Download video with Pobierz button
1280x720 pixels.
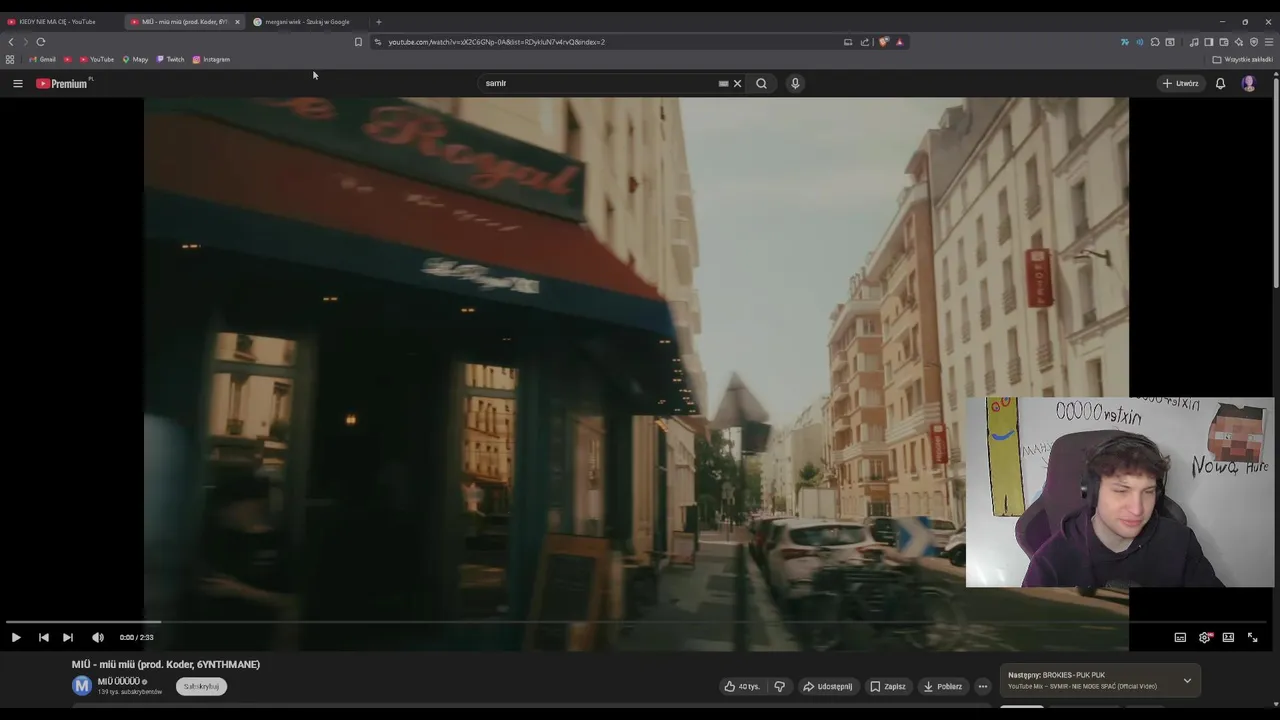click(x=943, y=686)
